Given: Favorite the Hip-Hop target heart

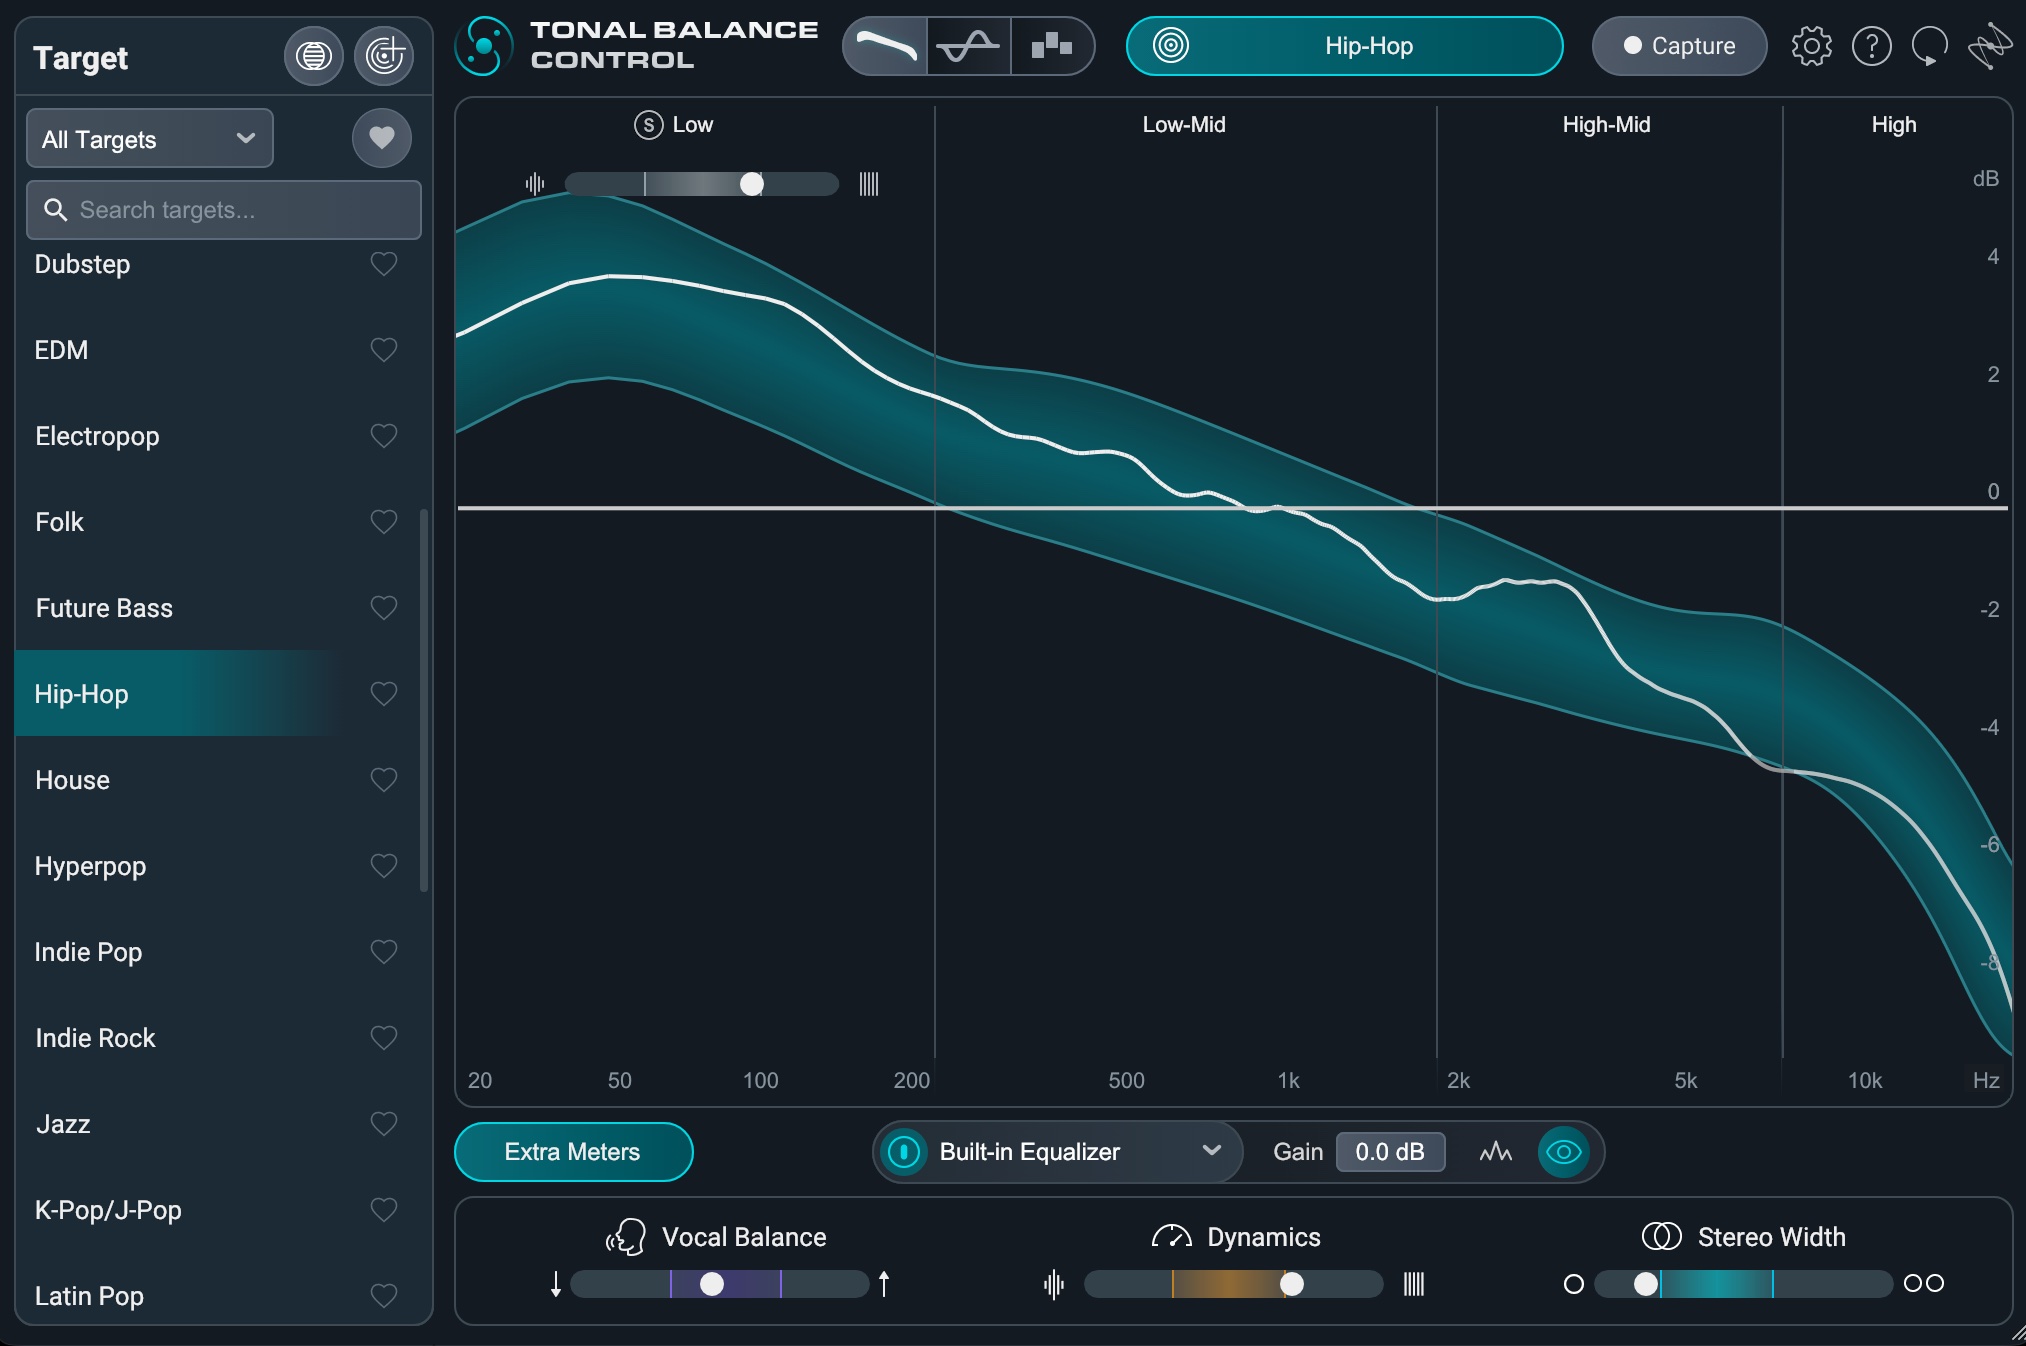Looking at the screenshot, I should tap(384, 693).
